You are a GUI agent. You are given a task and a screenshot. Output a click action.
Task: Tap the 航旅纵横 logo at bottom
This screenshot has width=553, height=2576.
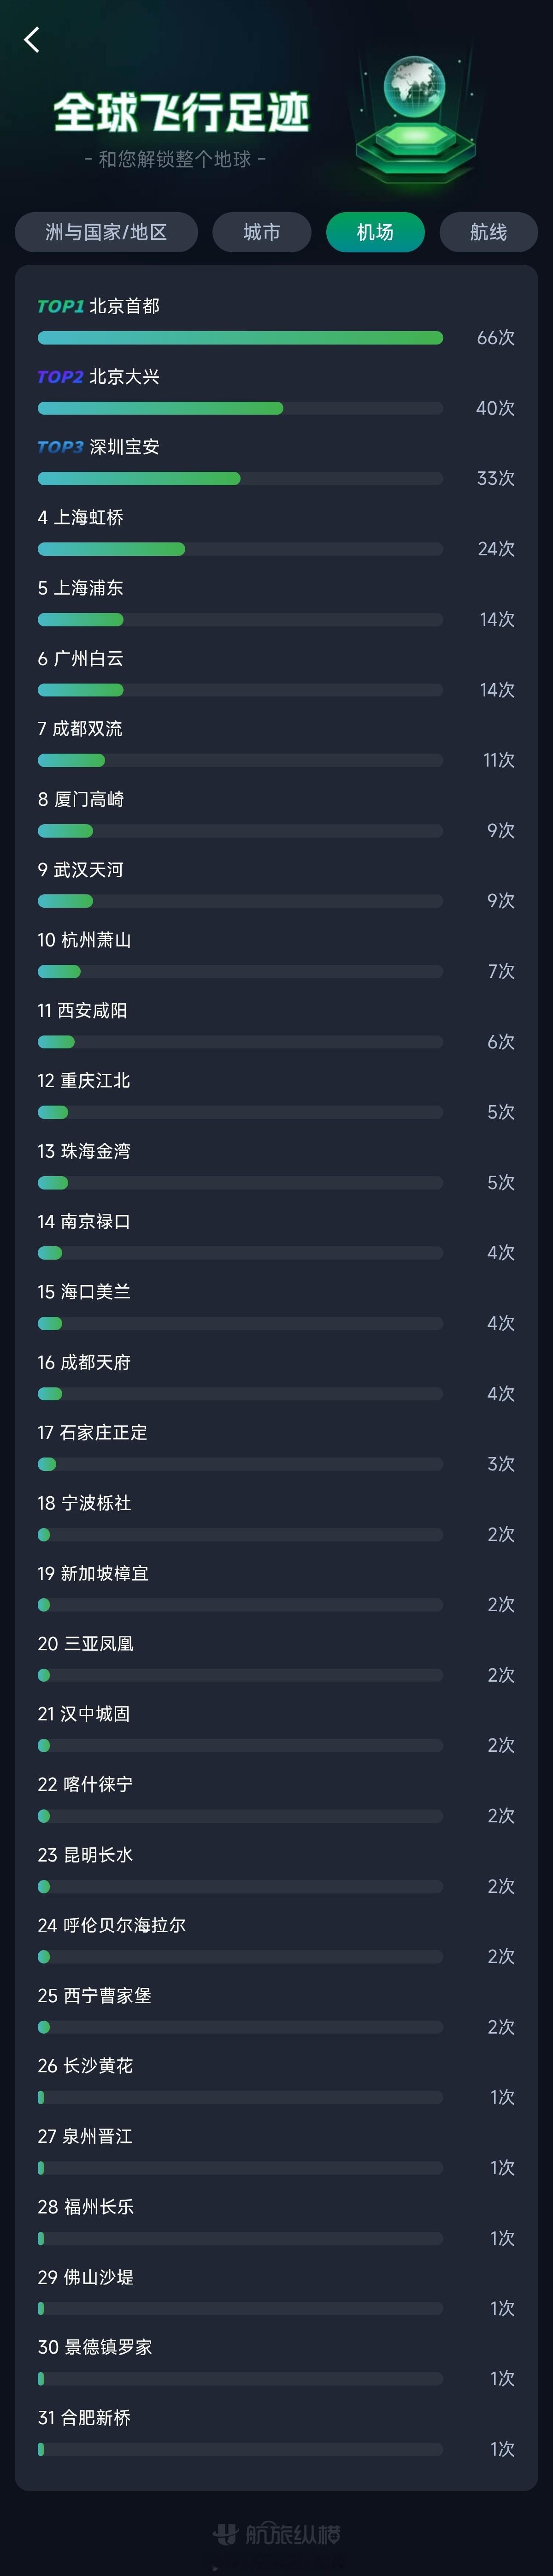pyautogui.click(x=277, y=2533)
